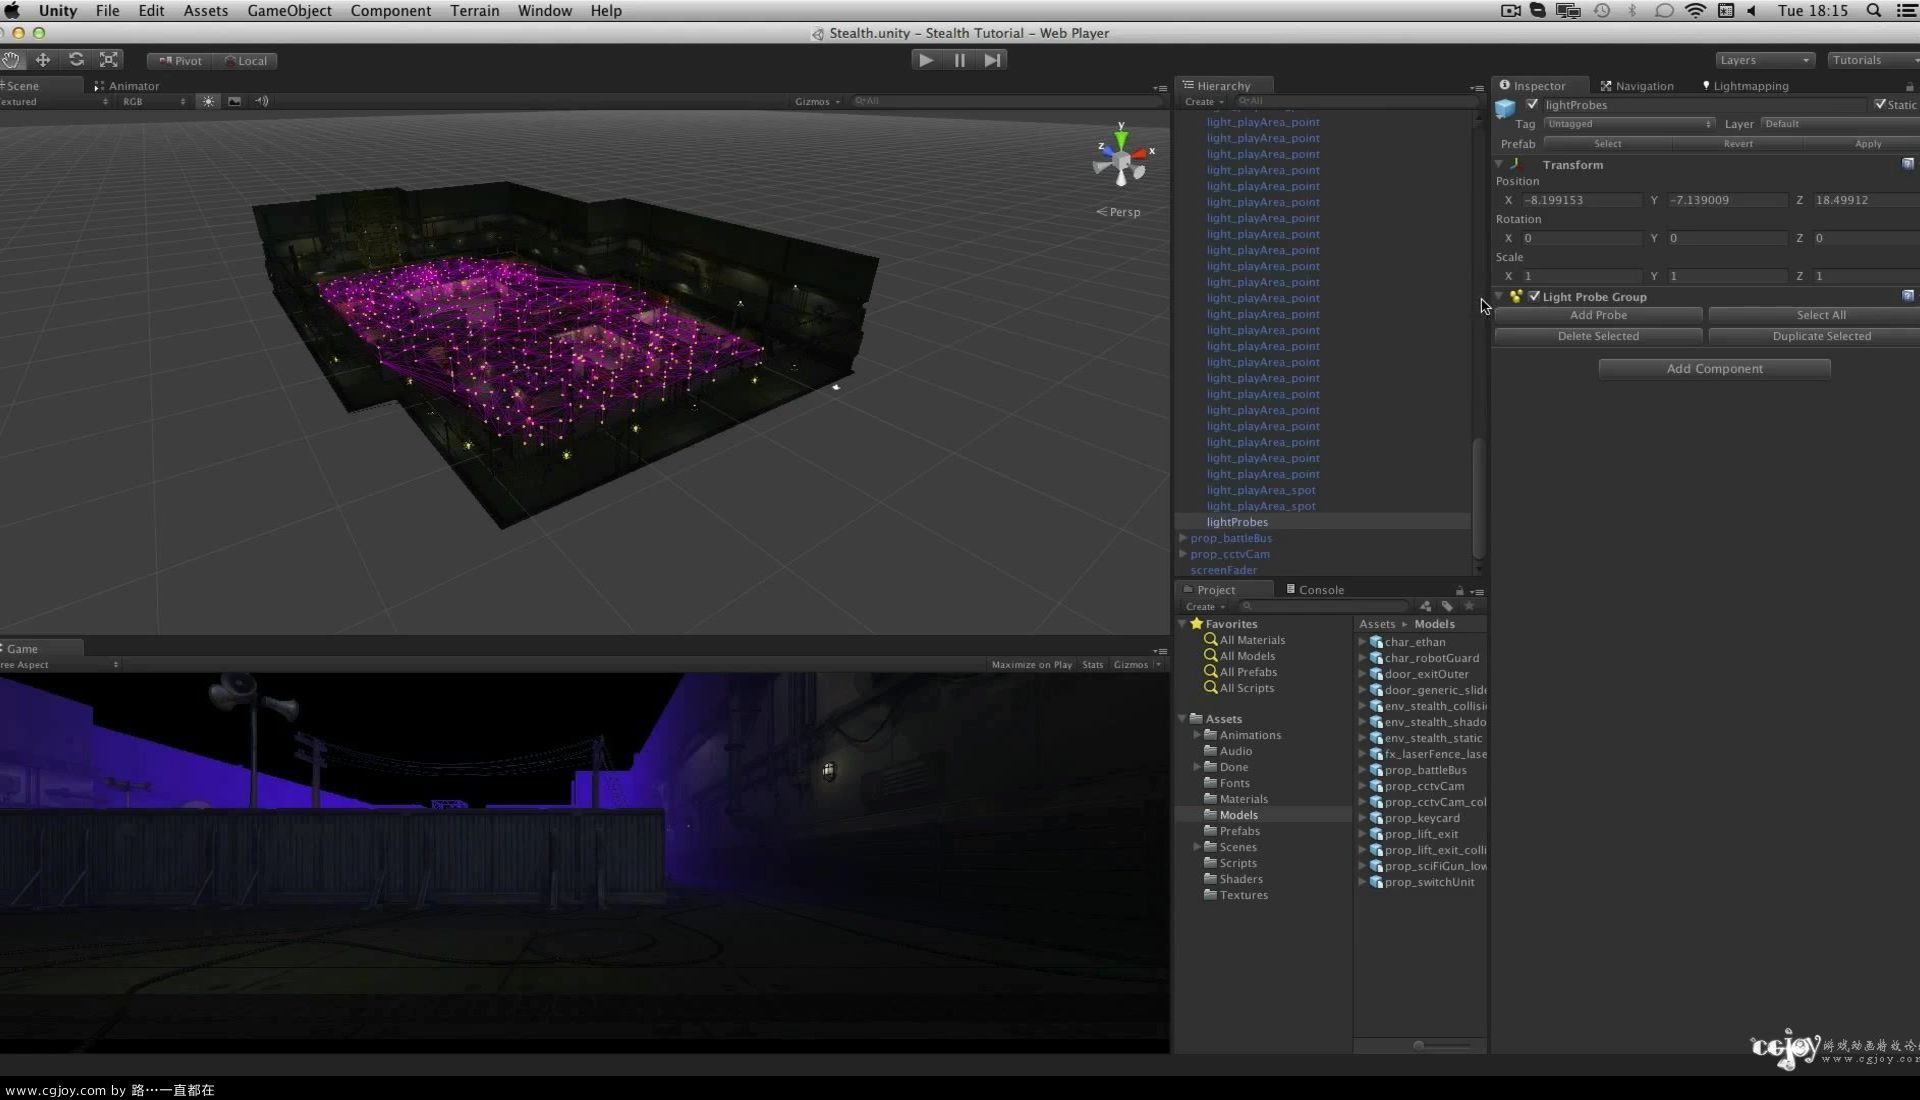Toggle scene audio speaker icon

(262, 101)
